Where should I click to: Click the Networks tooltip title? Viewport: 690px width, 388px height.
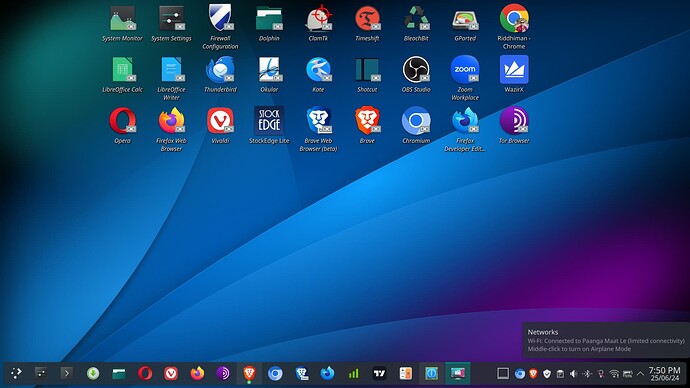click(543, 332)
